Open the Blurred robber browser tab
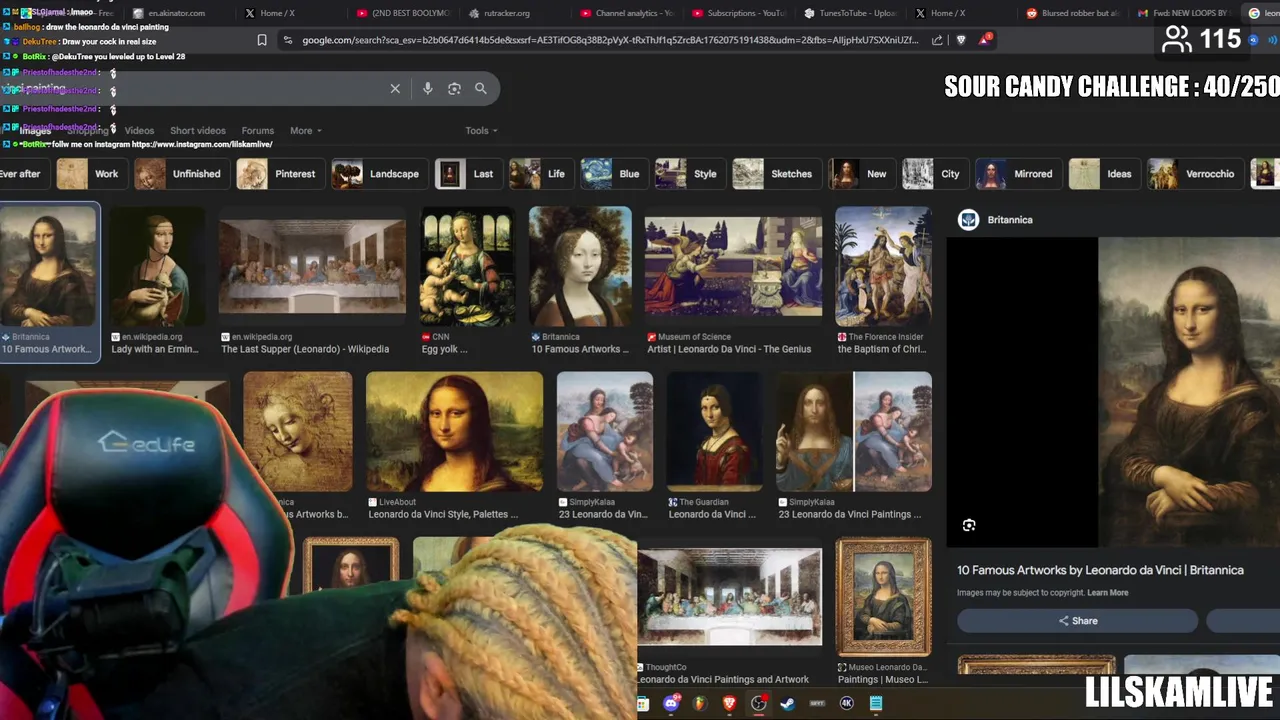1280x720 pixels. (1074, 13)
